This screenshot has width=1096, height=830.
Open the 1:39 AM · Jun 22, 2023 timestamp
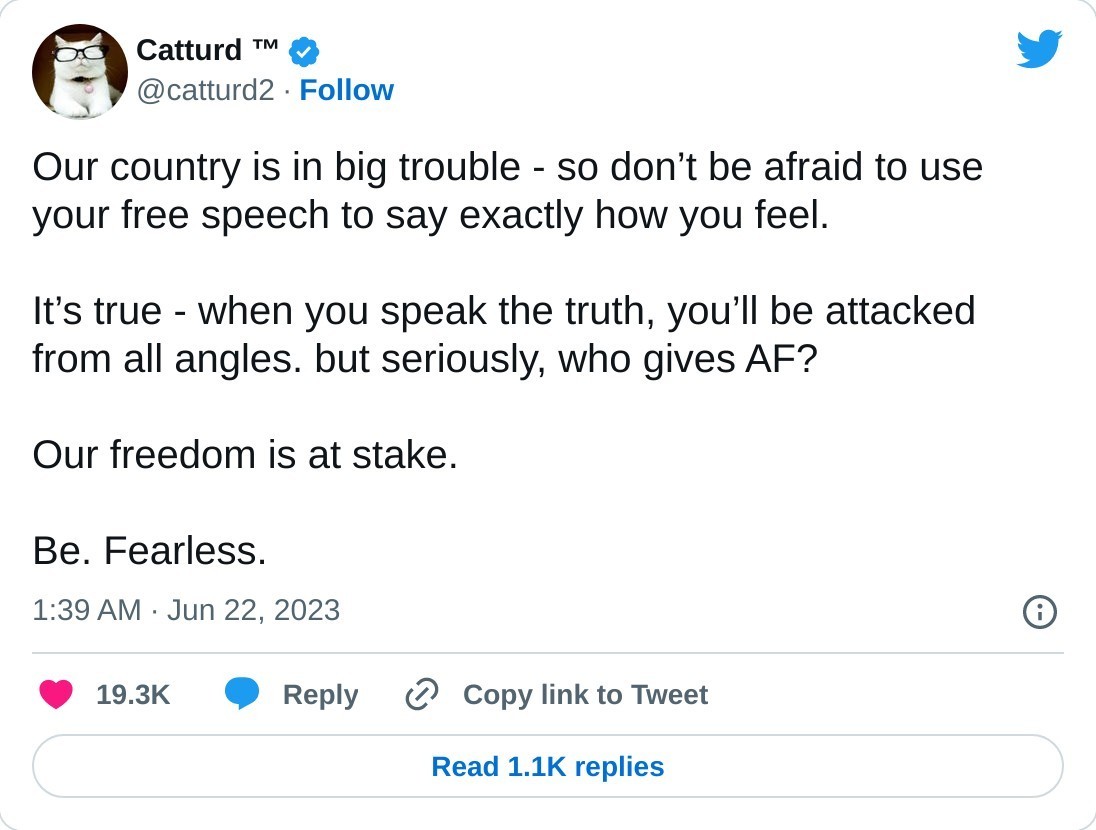[186, 610]
